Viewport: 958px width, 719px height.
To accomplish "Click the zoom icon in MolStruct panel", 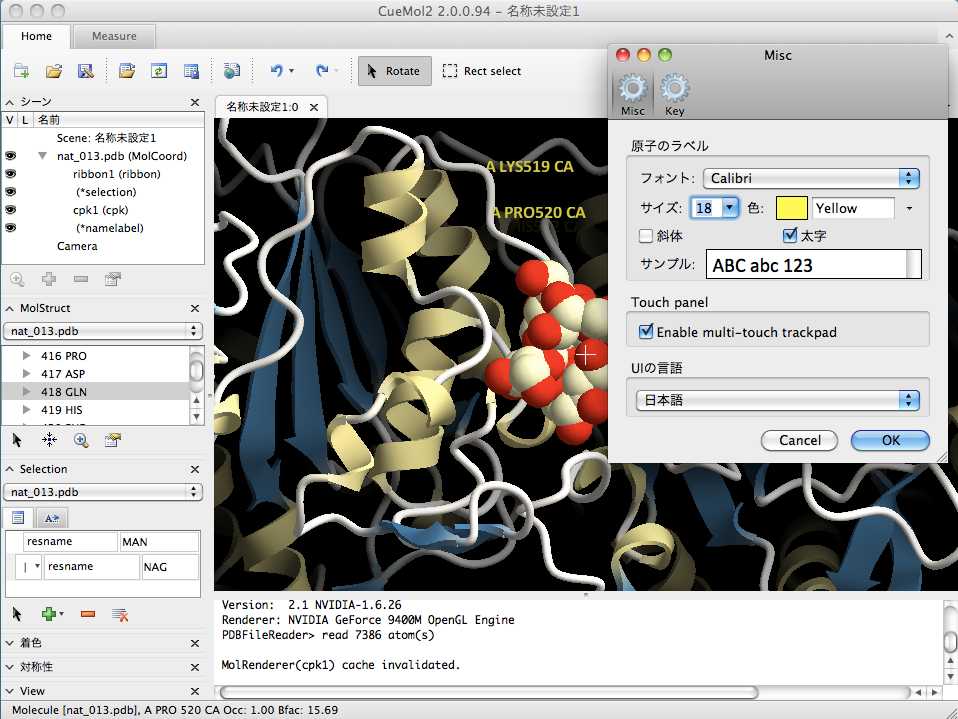I will coord(81,440).
